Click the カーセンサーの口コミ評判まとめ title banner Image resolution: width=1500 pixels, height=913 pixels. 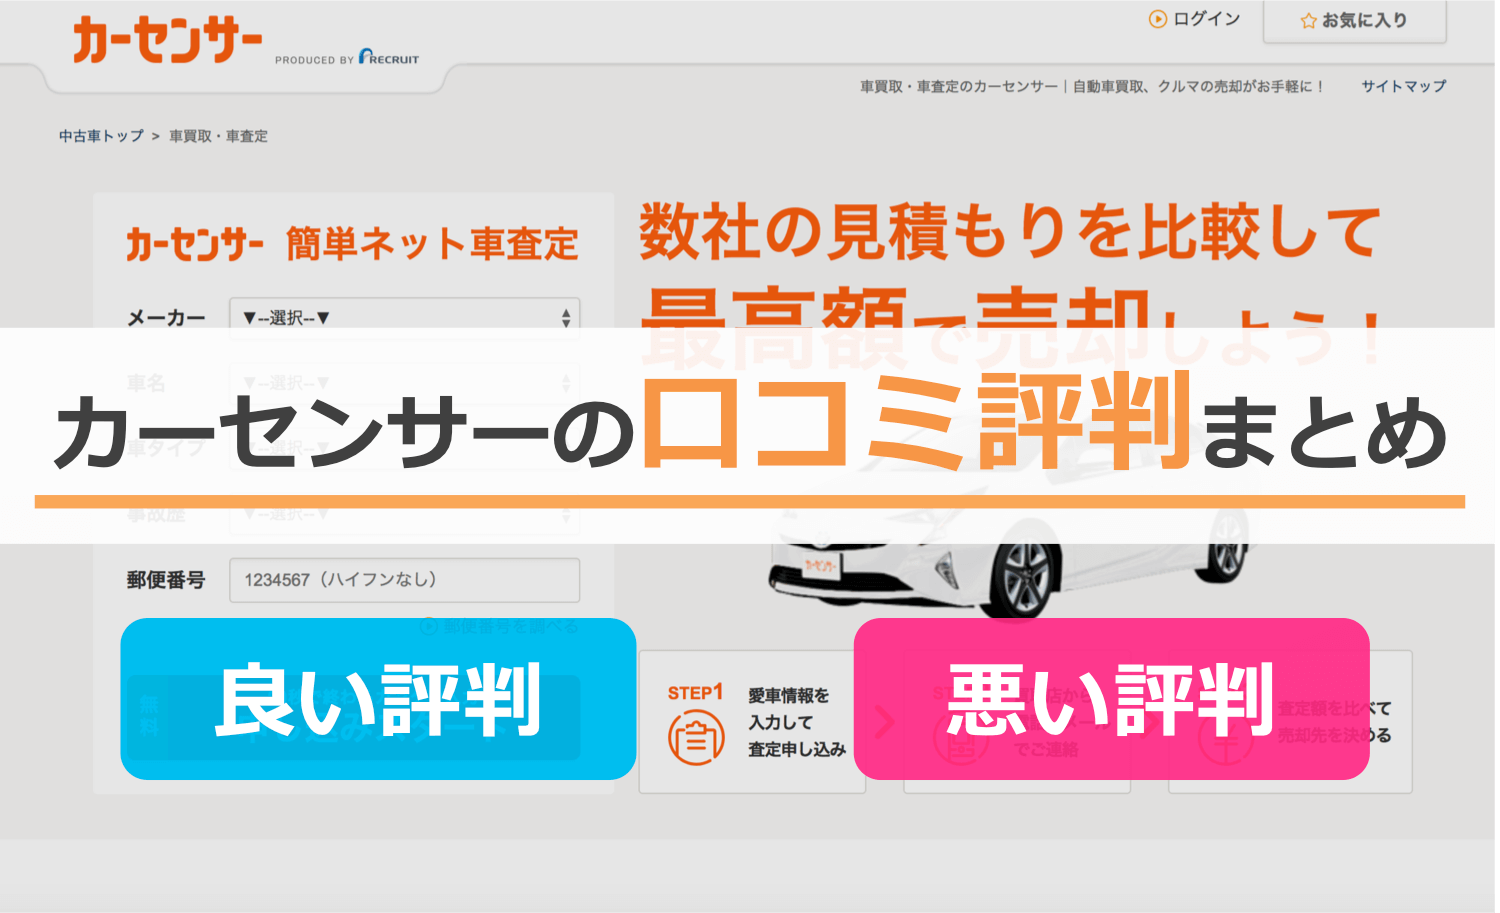[750, 436]
